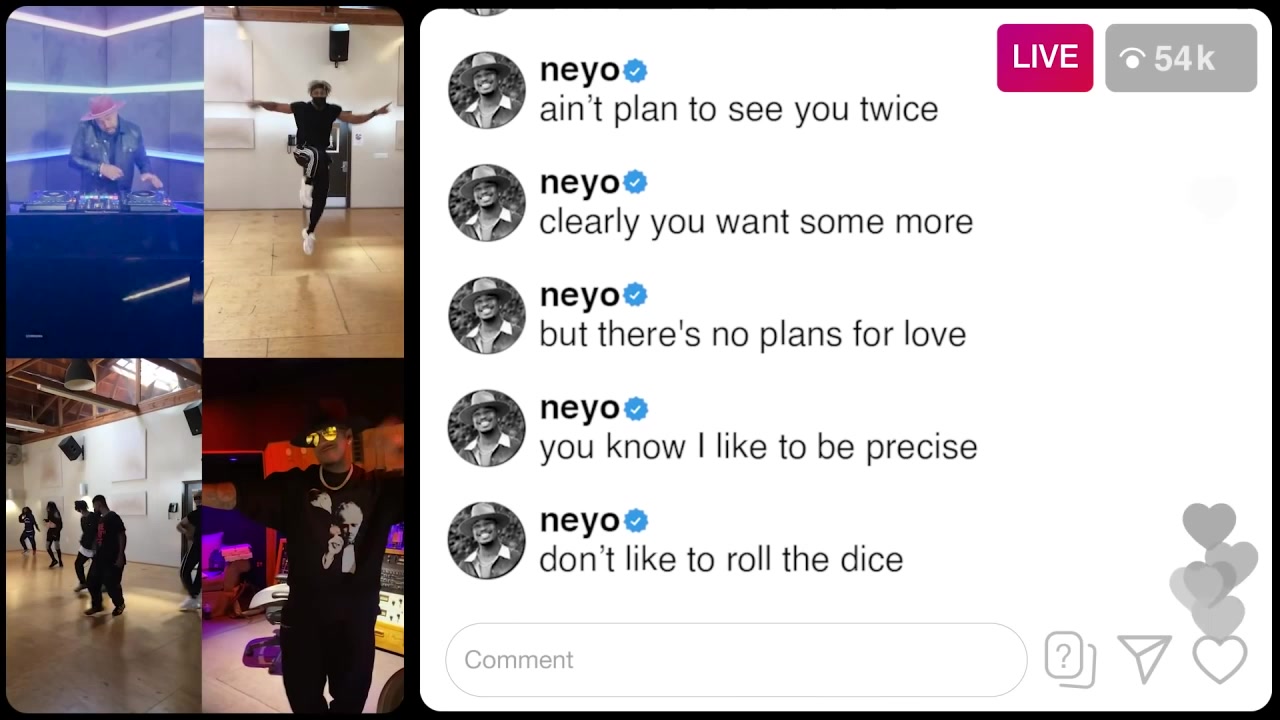Select the DJ booth video tile
Screen dimensions: 1280x720
(104, 182)
